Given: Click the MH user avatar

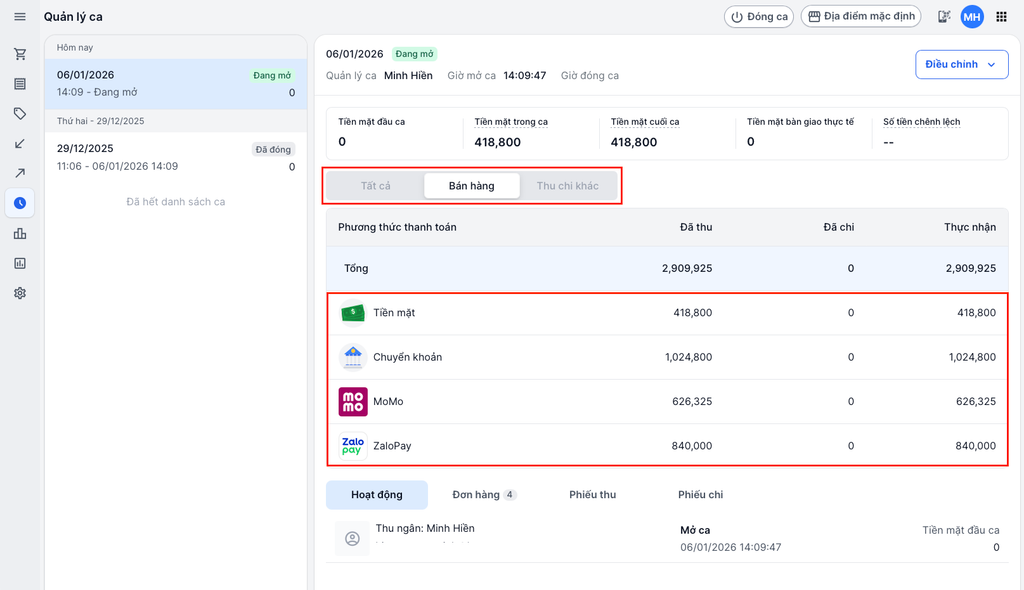Looking at the screenshot, I should (x=972, y=17).
